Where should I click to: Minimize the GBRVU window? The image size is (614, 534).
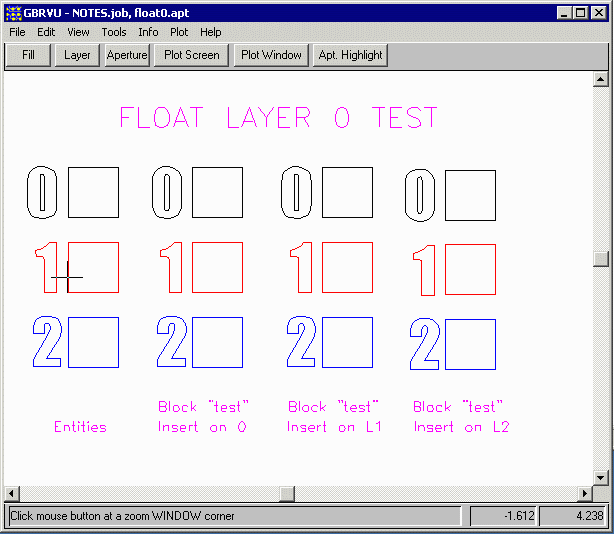[564, 13]
